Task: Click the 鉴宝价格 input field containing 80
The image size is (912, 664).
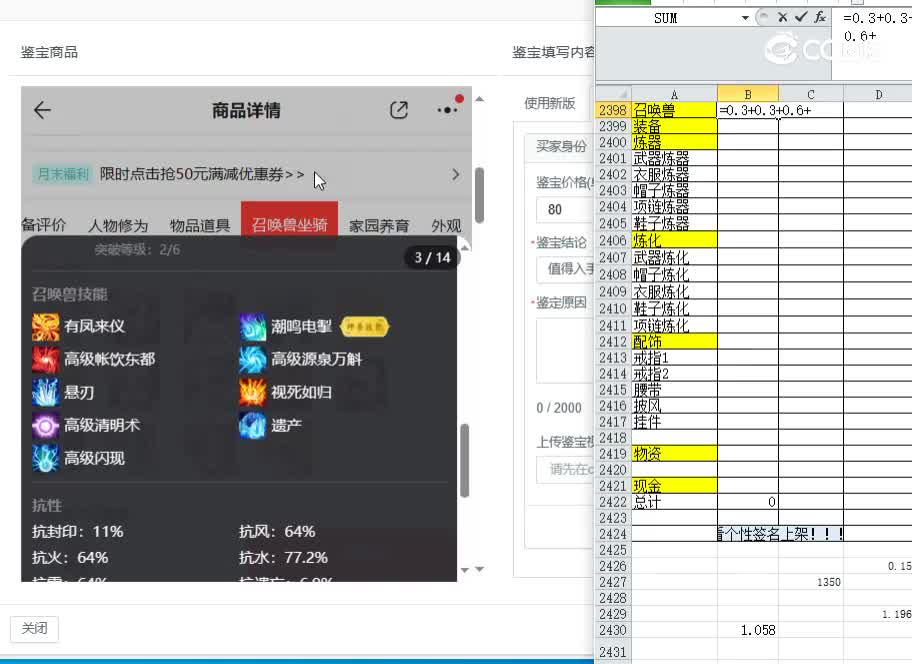Action: point(565,209)
